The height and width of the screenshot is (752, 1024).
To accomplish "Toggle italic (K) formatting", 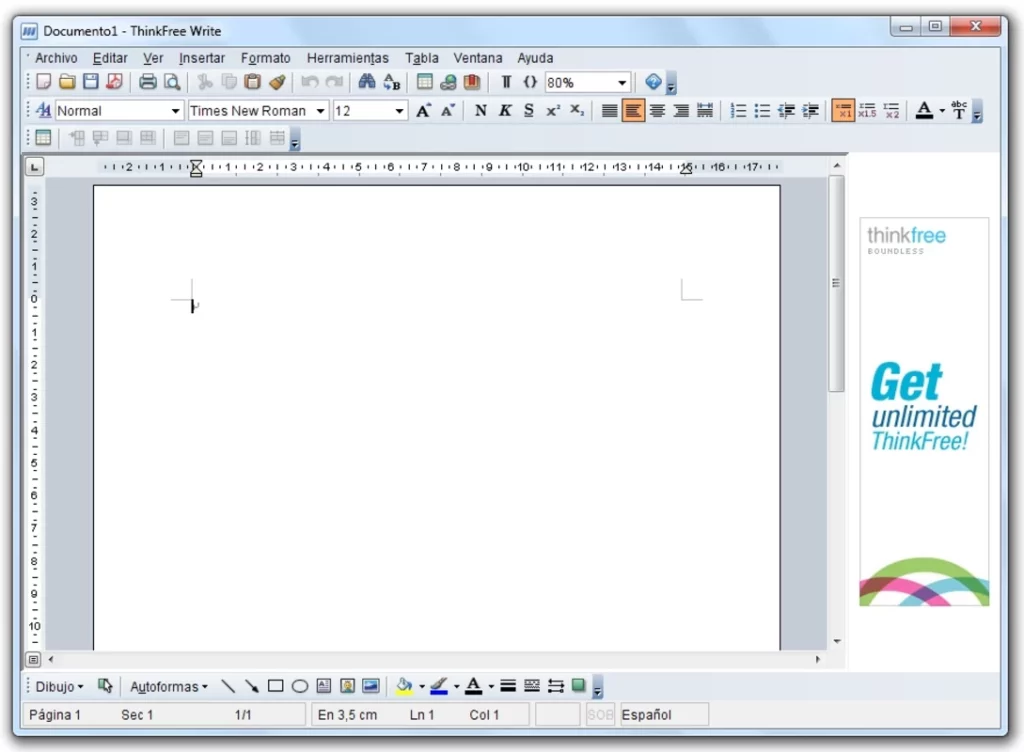I will [x=505, y=111].
